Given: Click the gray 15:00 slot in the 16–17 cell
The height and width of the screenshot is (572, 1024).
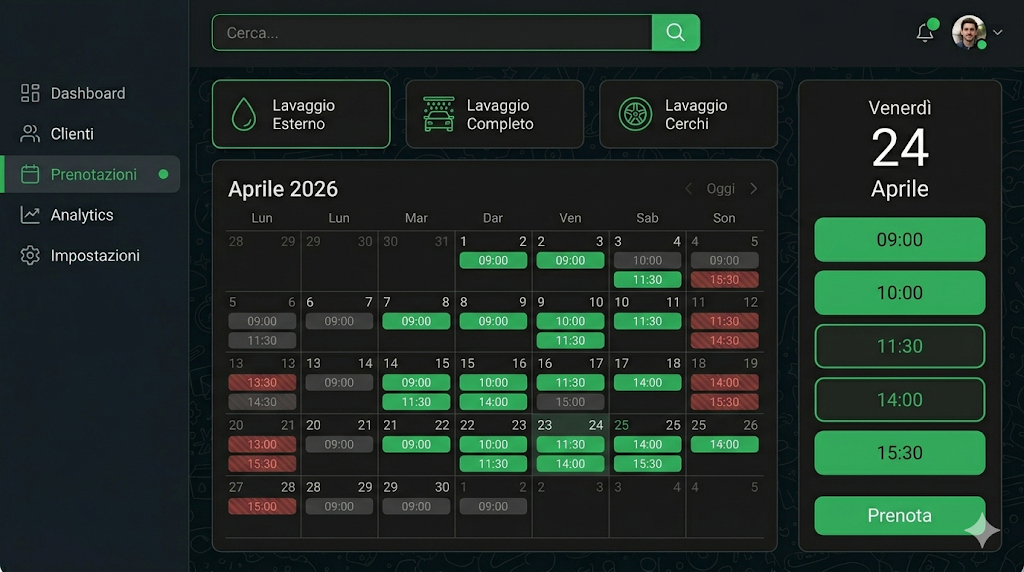Looking at the screenshot, I should [570, 402].
